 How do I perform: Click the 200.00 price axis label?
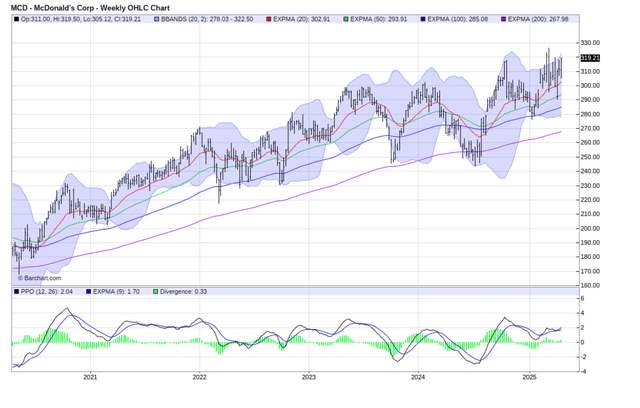(590, 228)
